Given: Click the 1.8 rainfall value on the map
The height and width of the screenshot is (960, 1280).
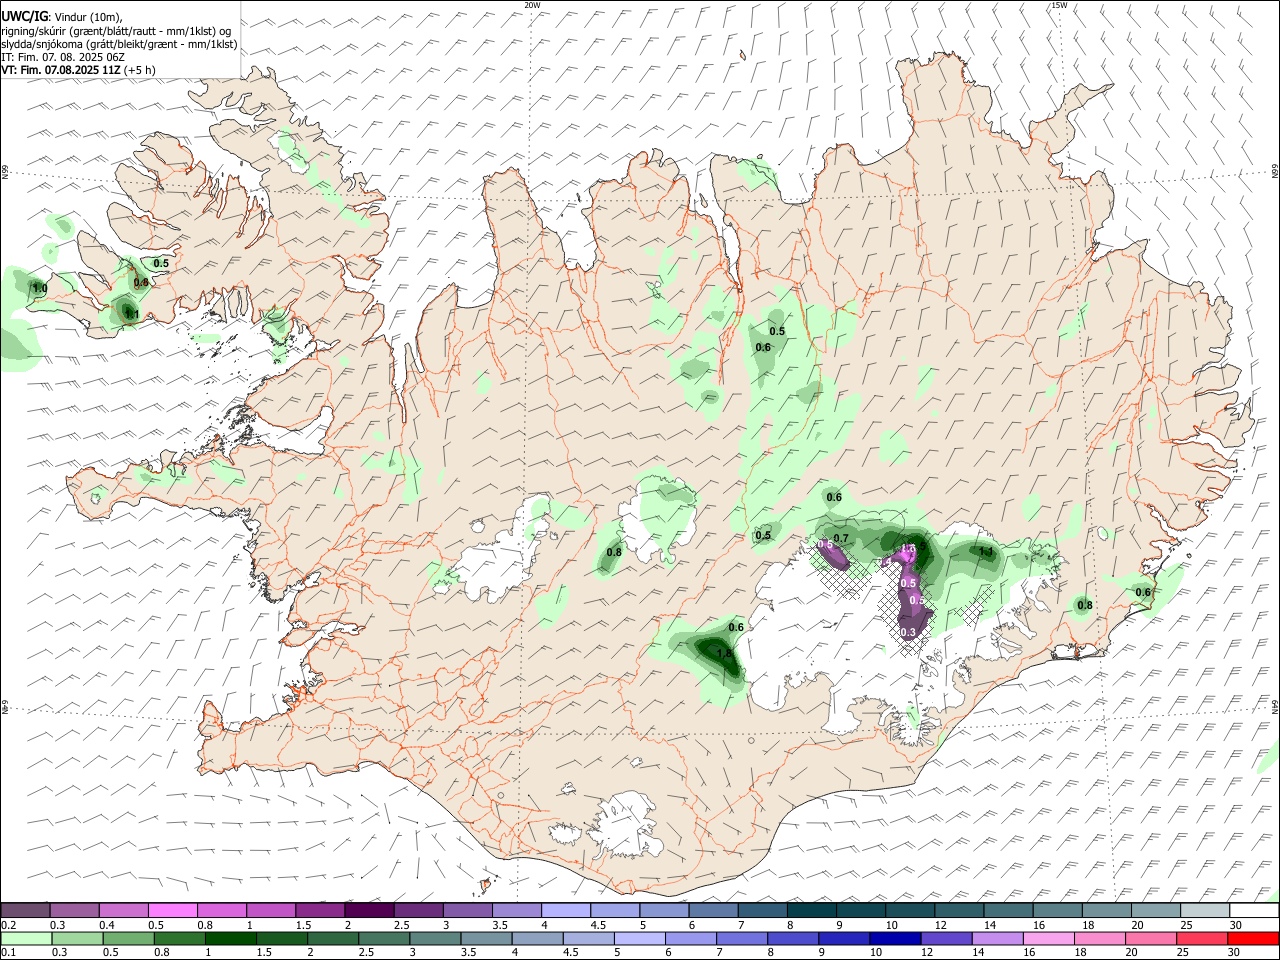Looking at the screenshot, I should 726,654.
